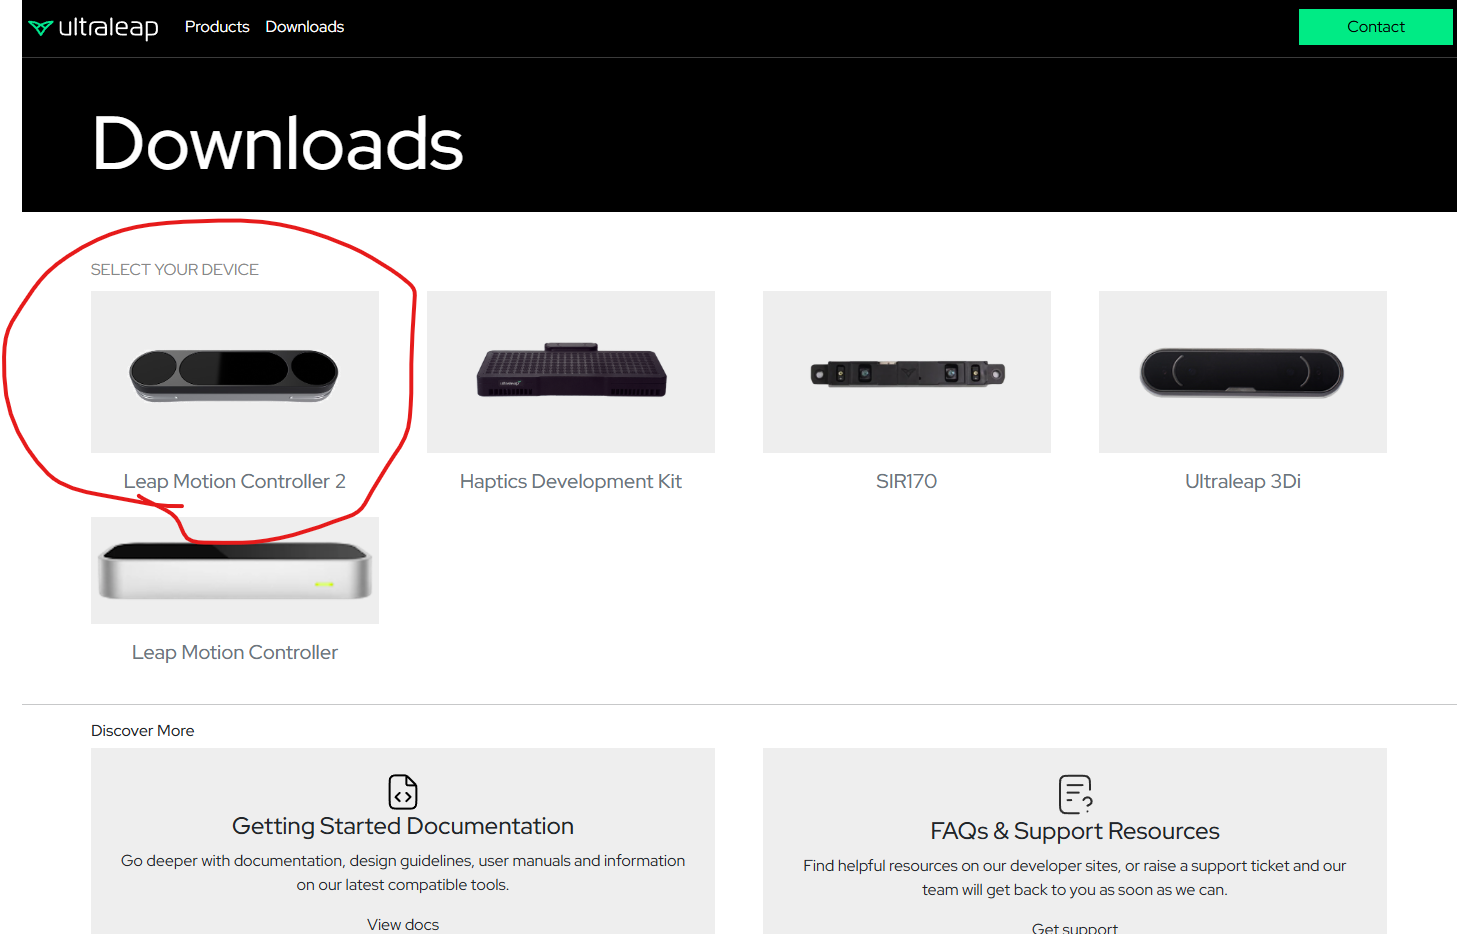
Task: Click the code document icon for documentation
Action: point(403,792)
